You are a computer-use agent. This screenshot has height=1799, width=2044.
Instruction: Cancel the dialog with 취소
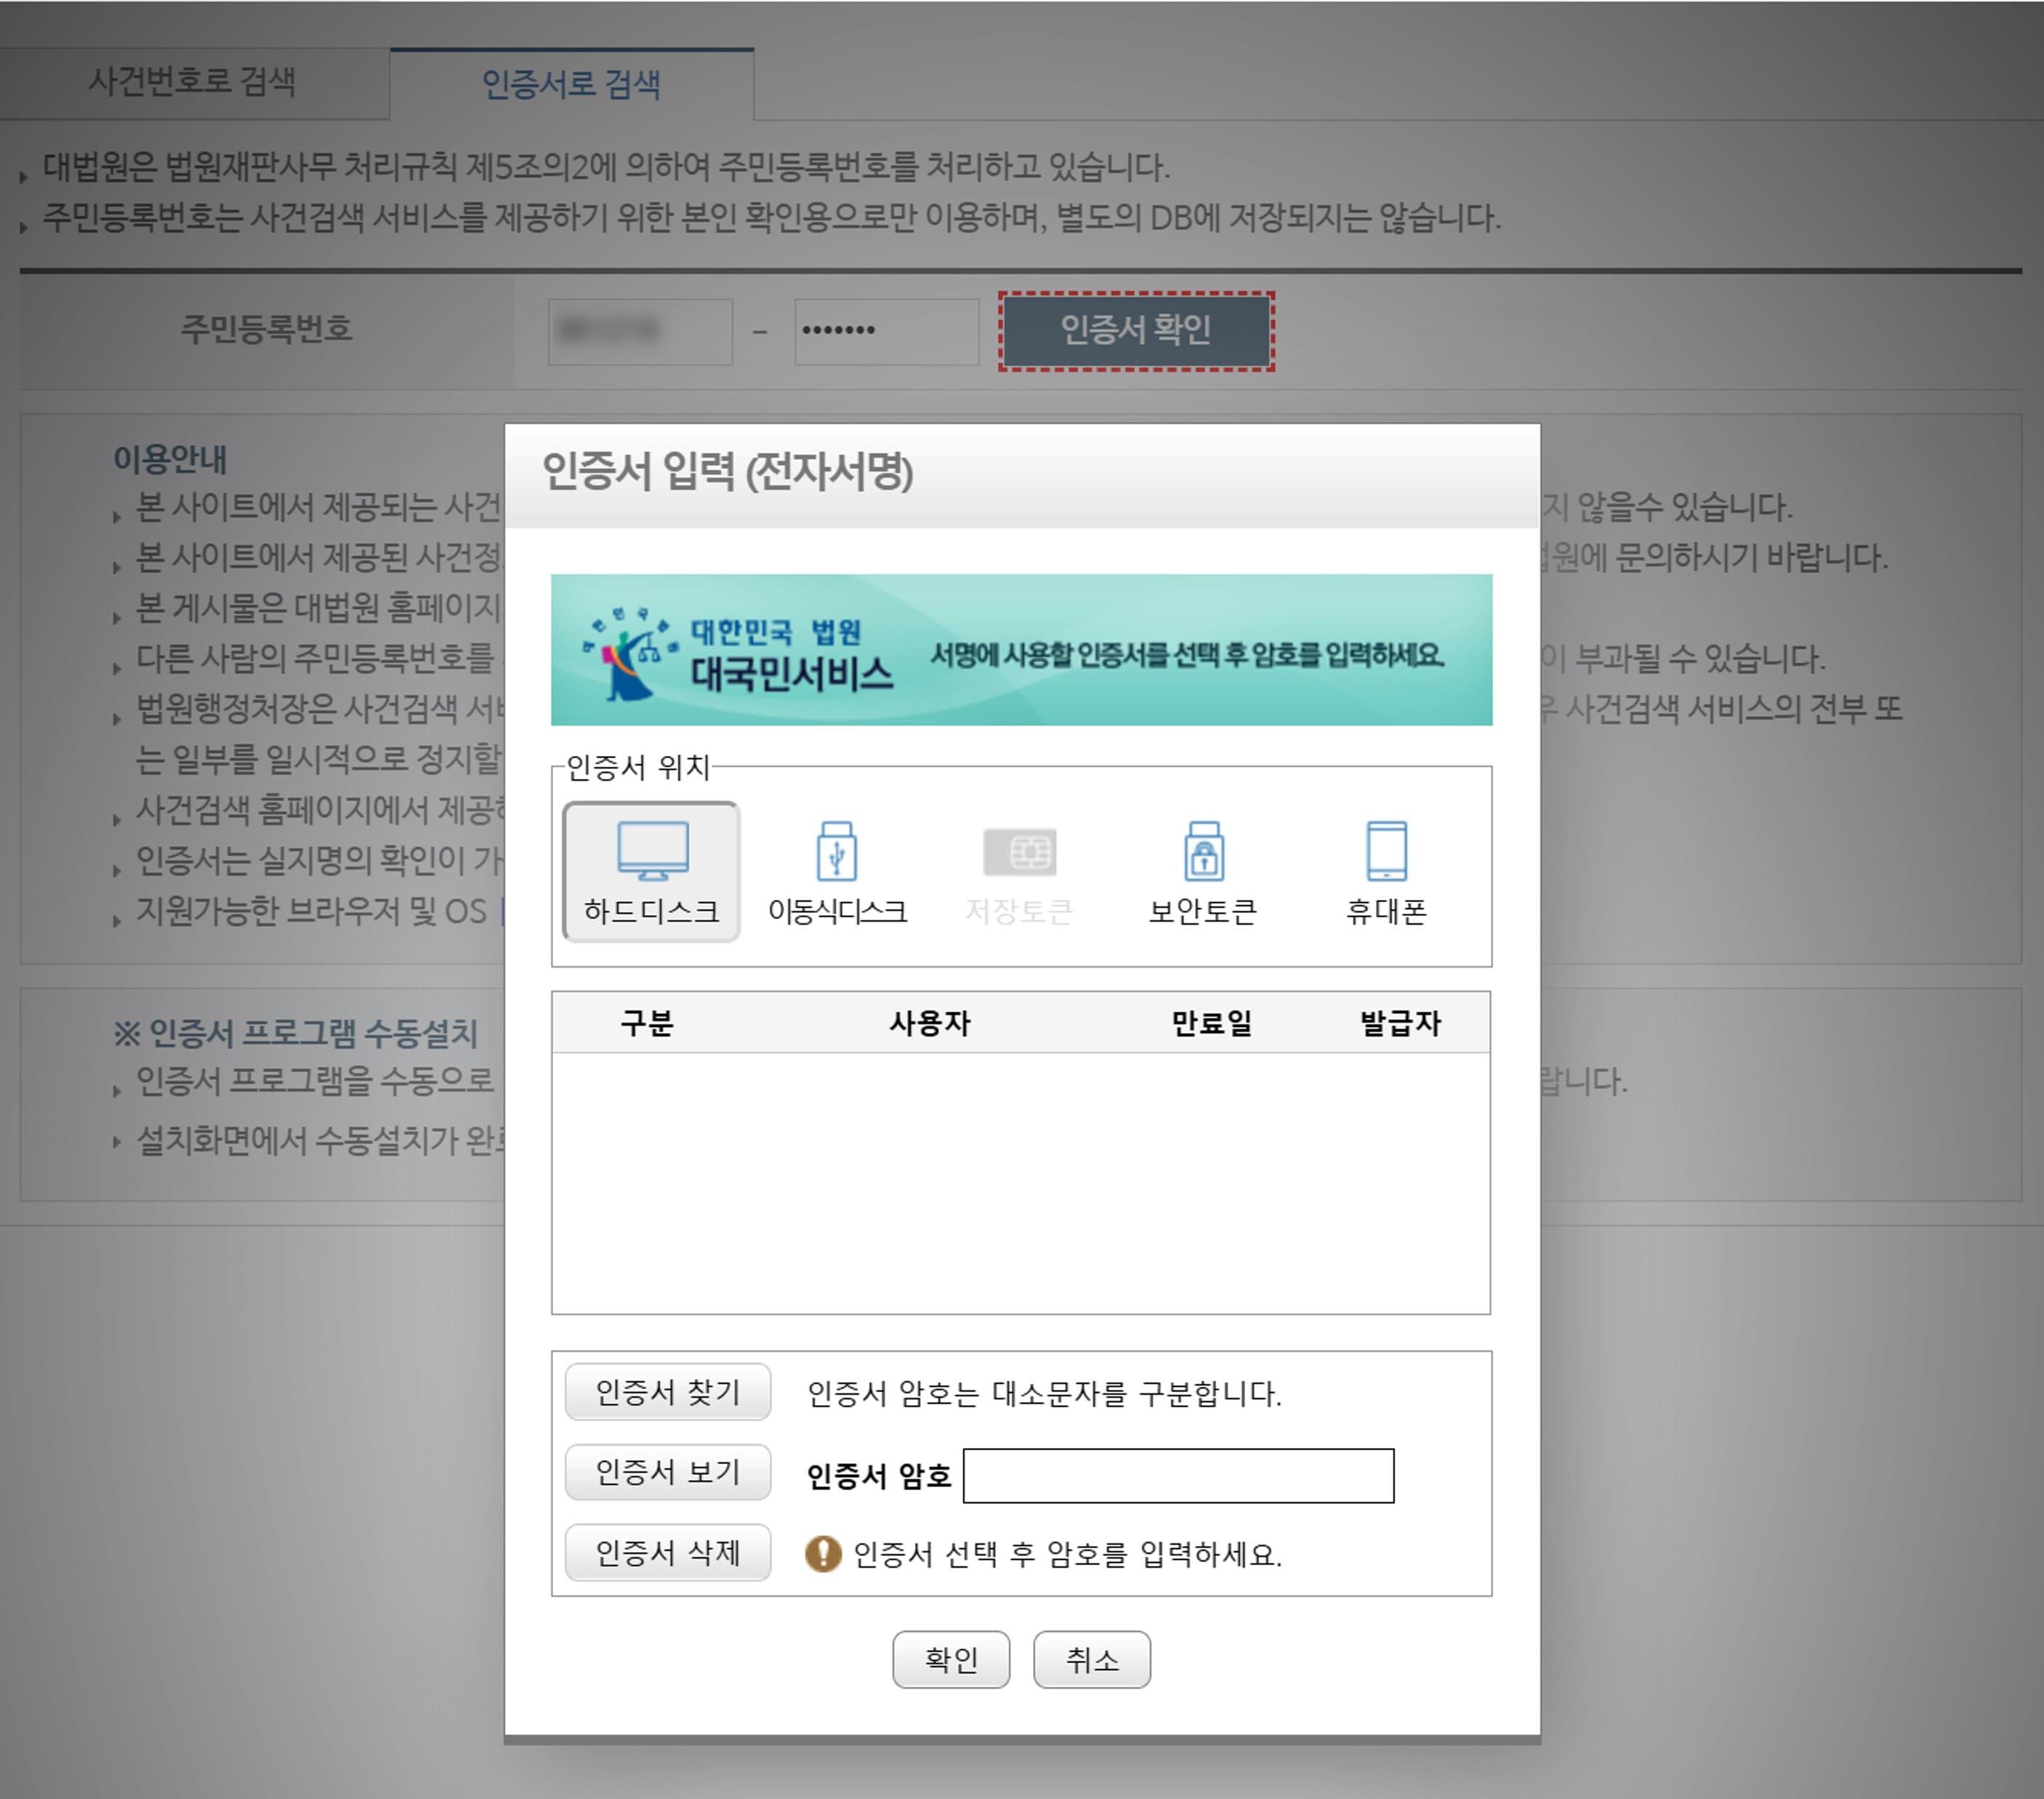(x=1092, y=1660)
